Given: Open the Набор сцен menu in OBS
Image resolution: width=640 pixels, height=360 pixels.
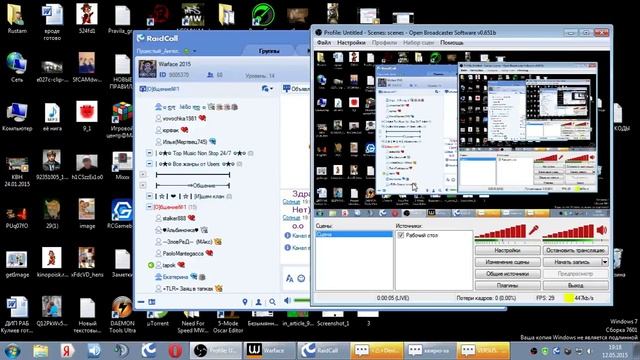Looking at the screenshot, I should (418, 42).
